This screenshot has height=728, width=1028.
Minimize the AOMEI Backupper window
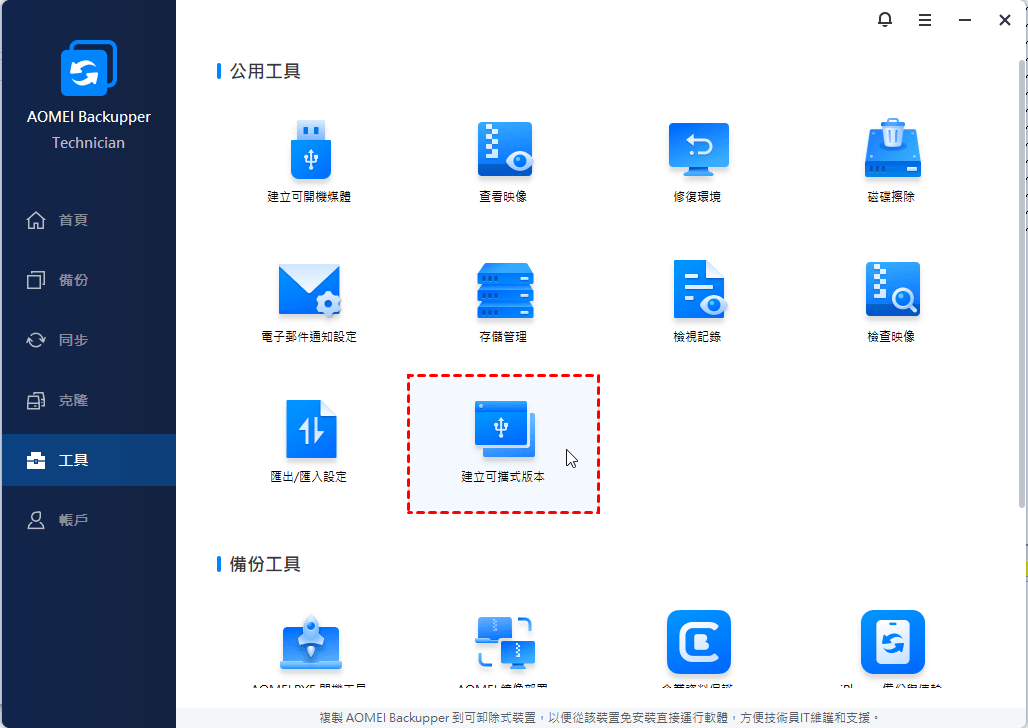964,20
